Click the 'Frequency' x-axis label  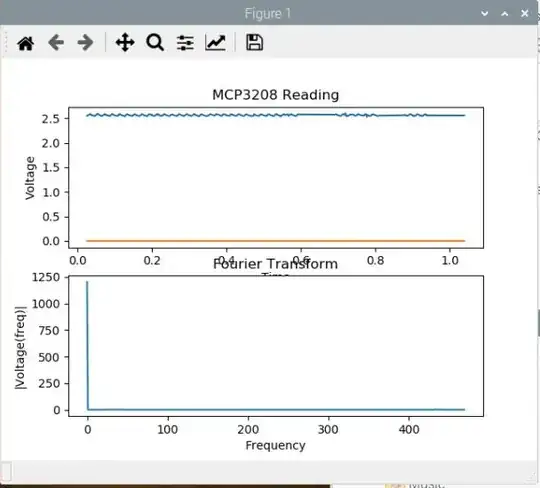click(x=276, y=445)
